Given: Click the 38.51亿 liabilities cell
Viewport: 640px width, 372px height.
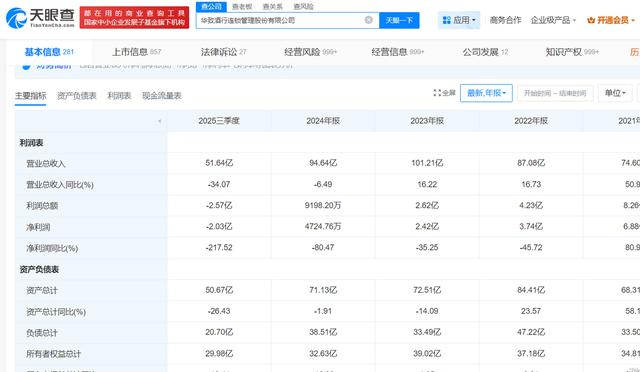Looking at the screenshot, I should pyautogui.click(x=323, y=332).
